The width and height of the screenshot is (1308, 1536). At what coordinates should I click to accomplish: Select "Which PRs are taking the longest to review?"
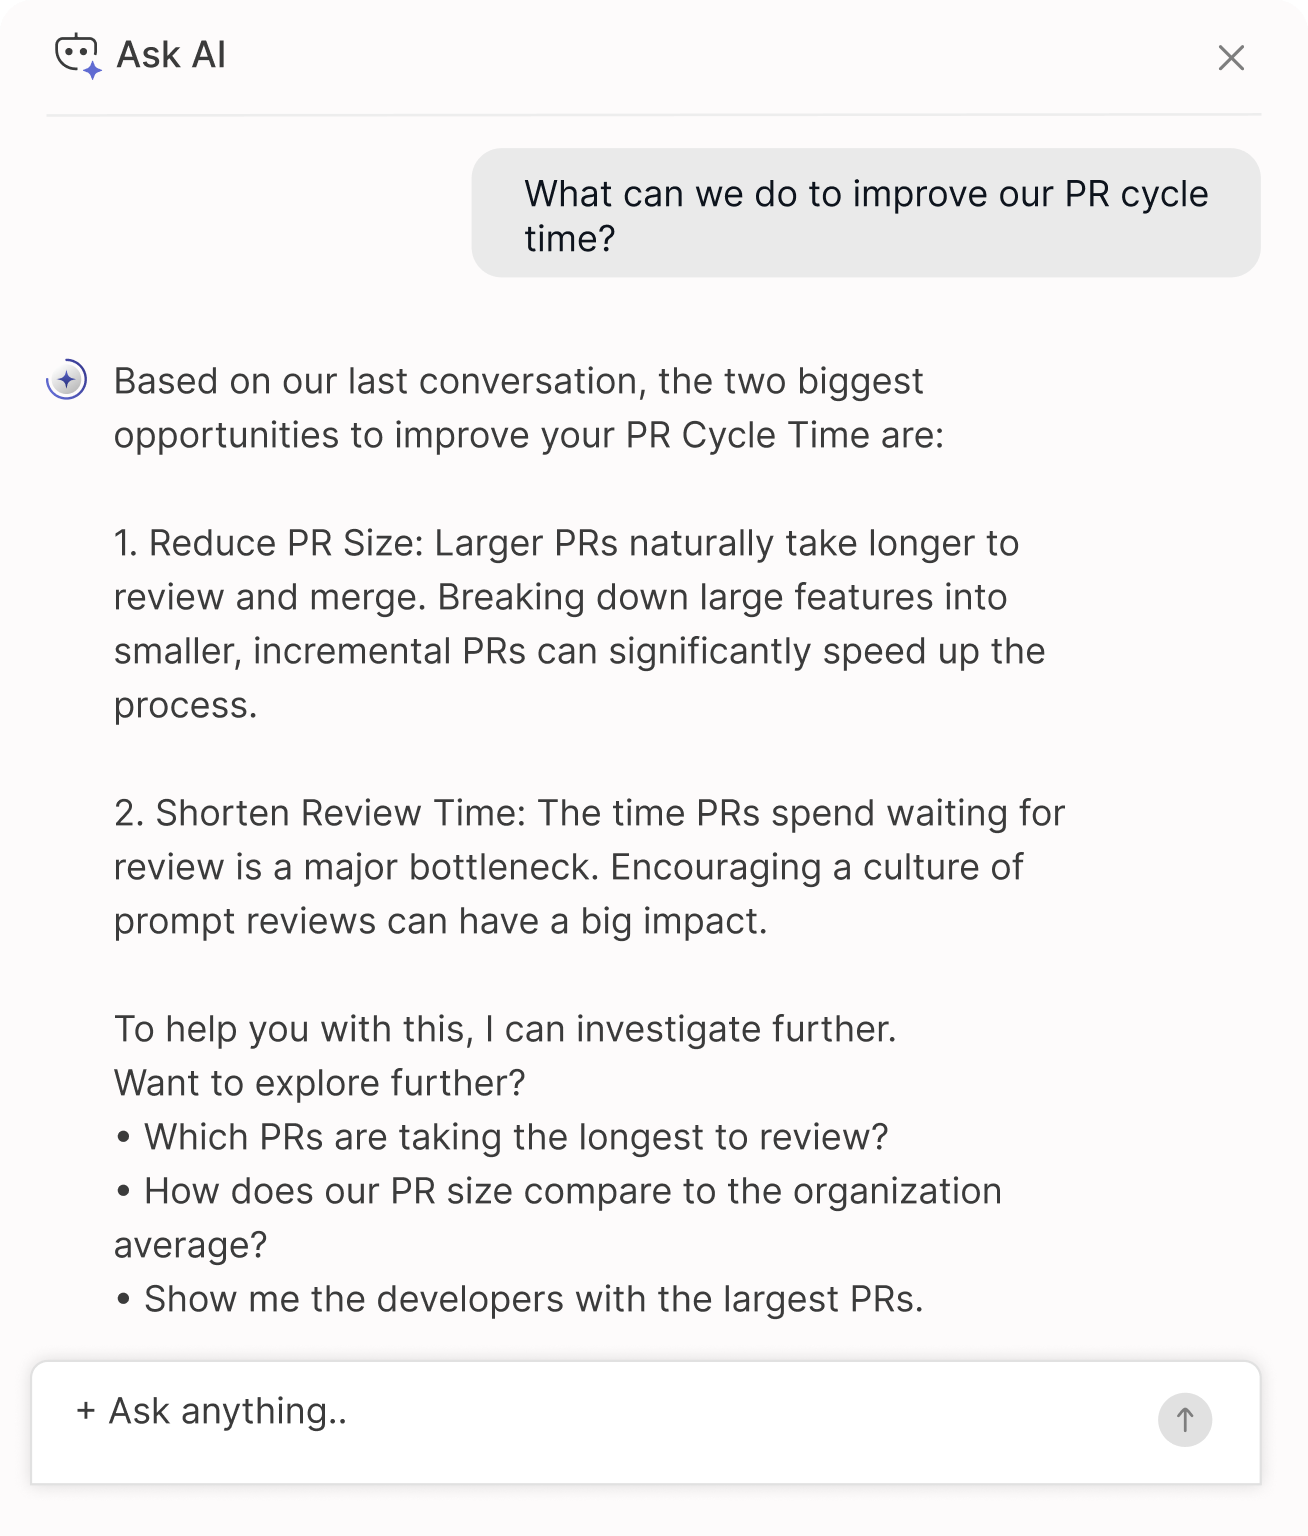[x=516, y=1137]
